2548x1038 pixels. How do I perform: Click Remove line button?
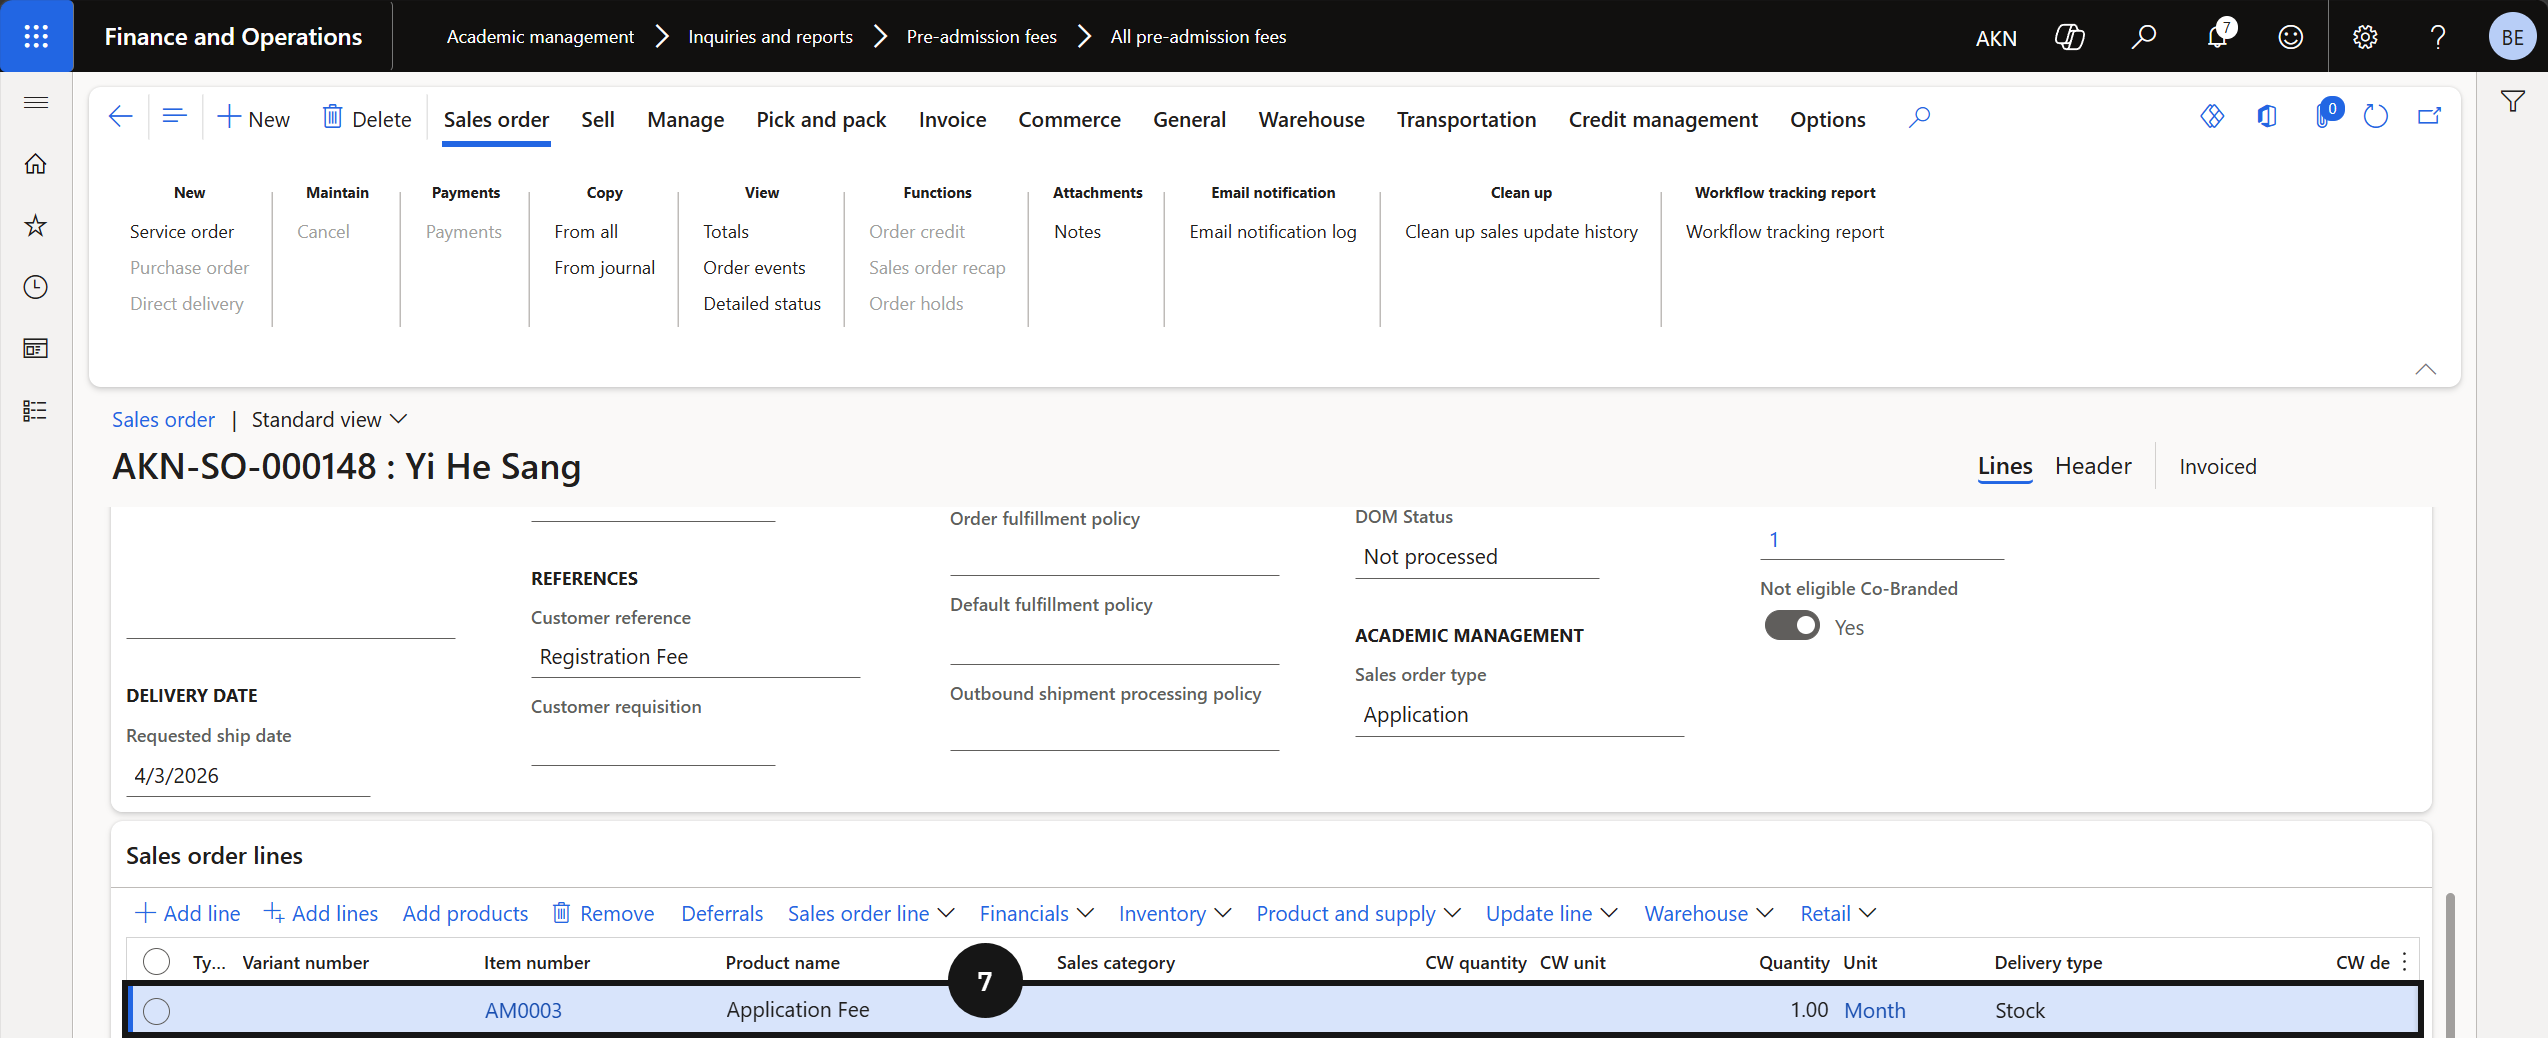pyautogui.click(x=604, y=913)
